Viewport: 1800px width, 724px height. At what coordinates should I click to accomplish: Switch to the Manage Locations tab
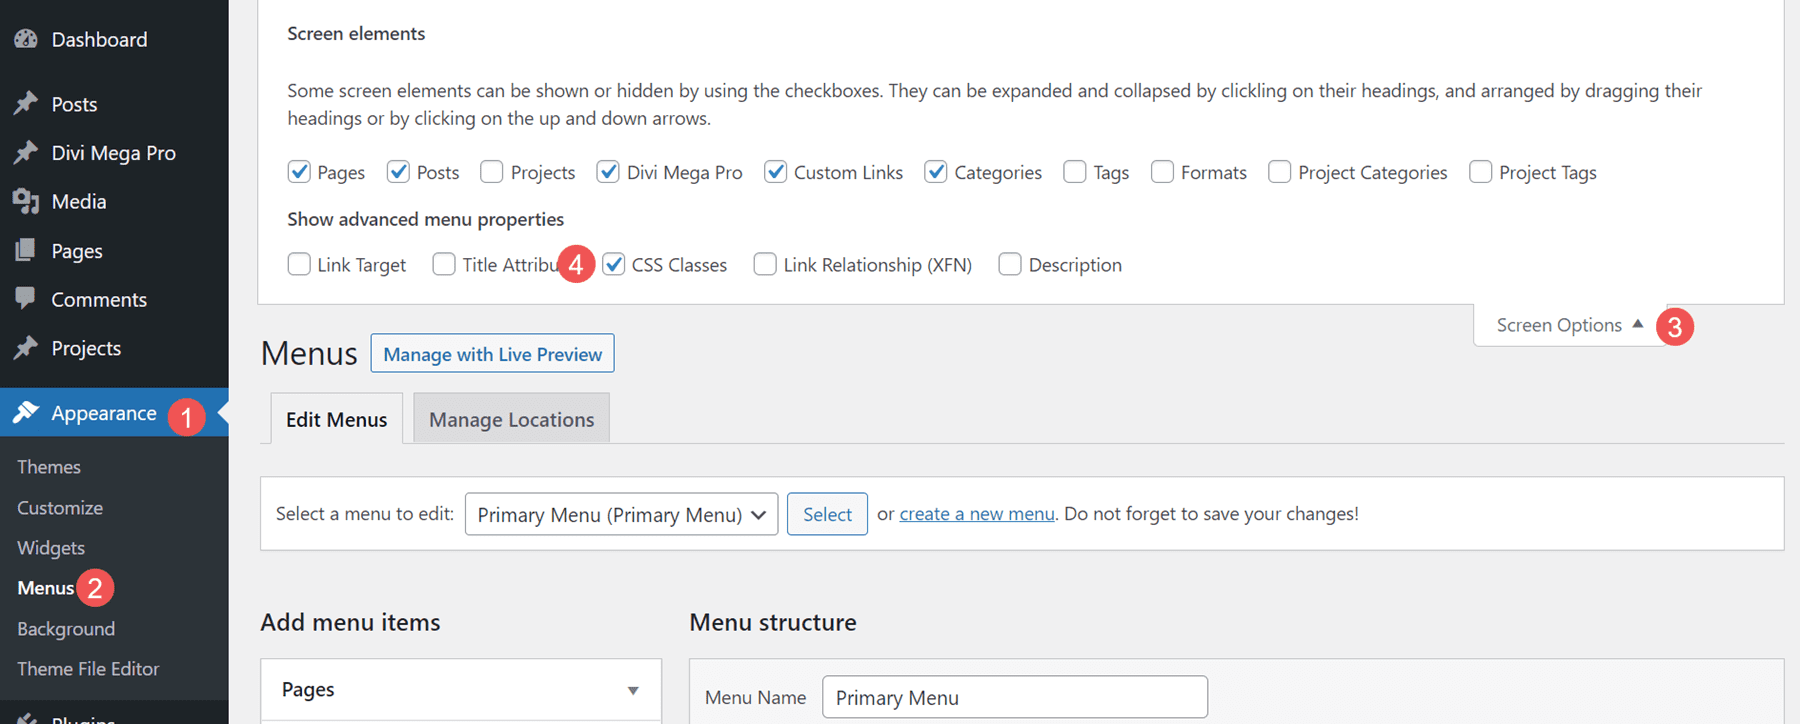point(511,419)
